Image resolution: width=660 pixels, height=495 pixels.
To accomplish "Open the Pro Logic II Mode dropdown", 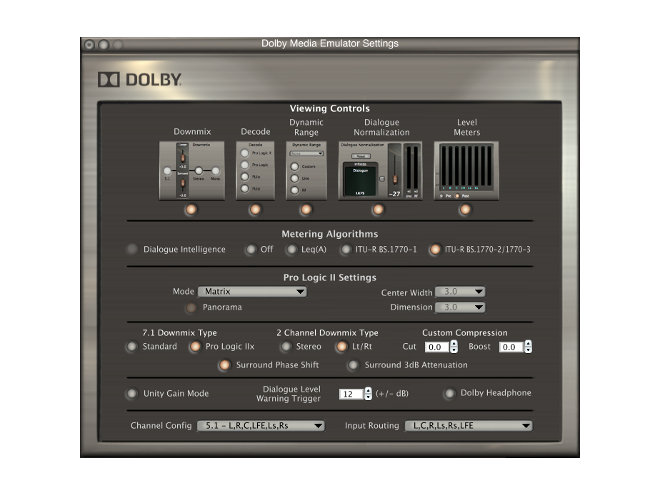I will point(252,291).
